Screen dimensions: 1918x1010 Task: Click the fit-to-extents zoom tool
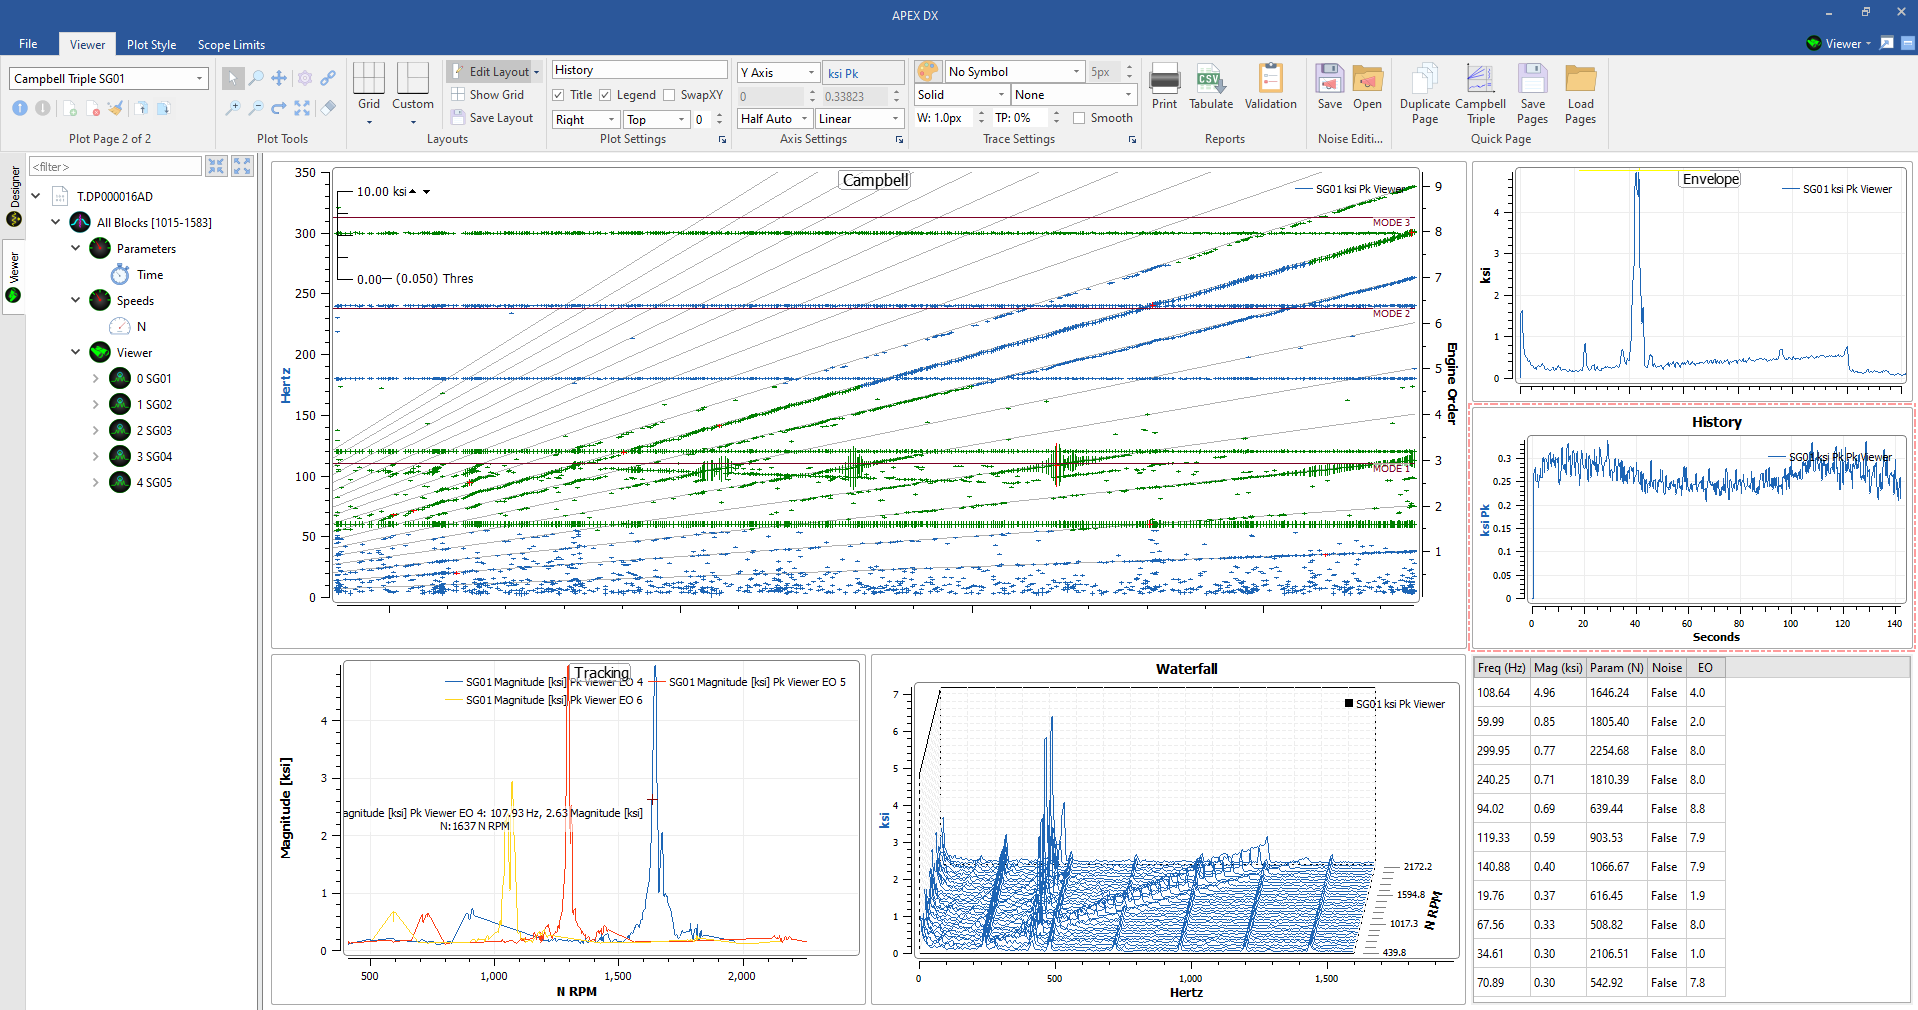(x=302, y=107)
